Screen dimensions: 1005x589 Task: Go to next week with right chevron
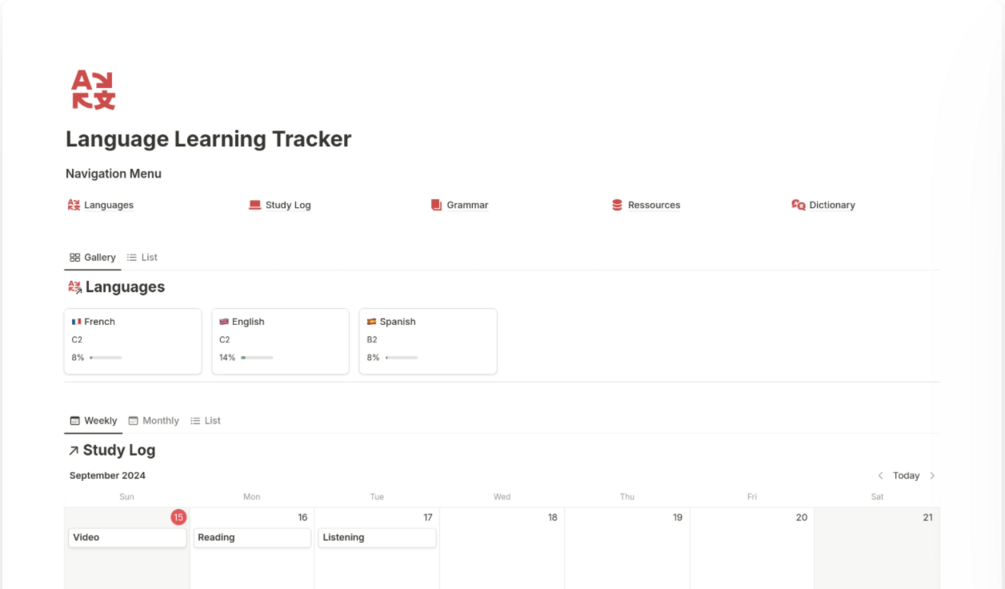(x=932, y=476)
